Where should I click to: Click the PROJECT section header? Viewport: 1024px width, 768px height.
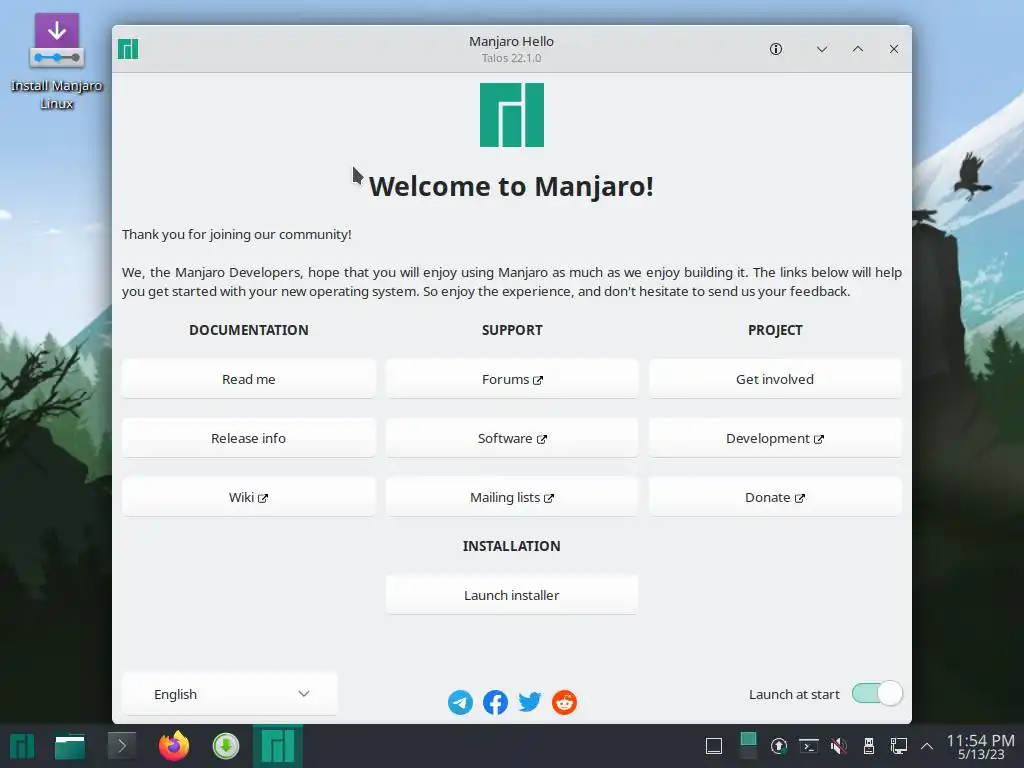(x=775, y=330)
